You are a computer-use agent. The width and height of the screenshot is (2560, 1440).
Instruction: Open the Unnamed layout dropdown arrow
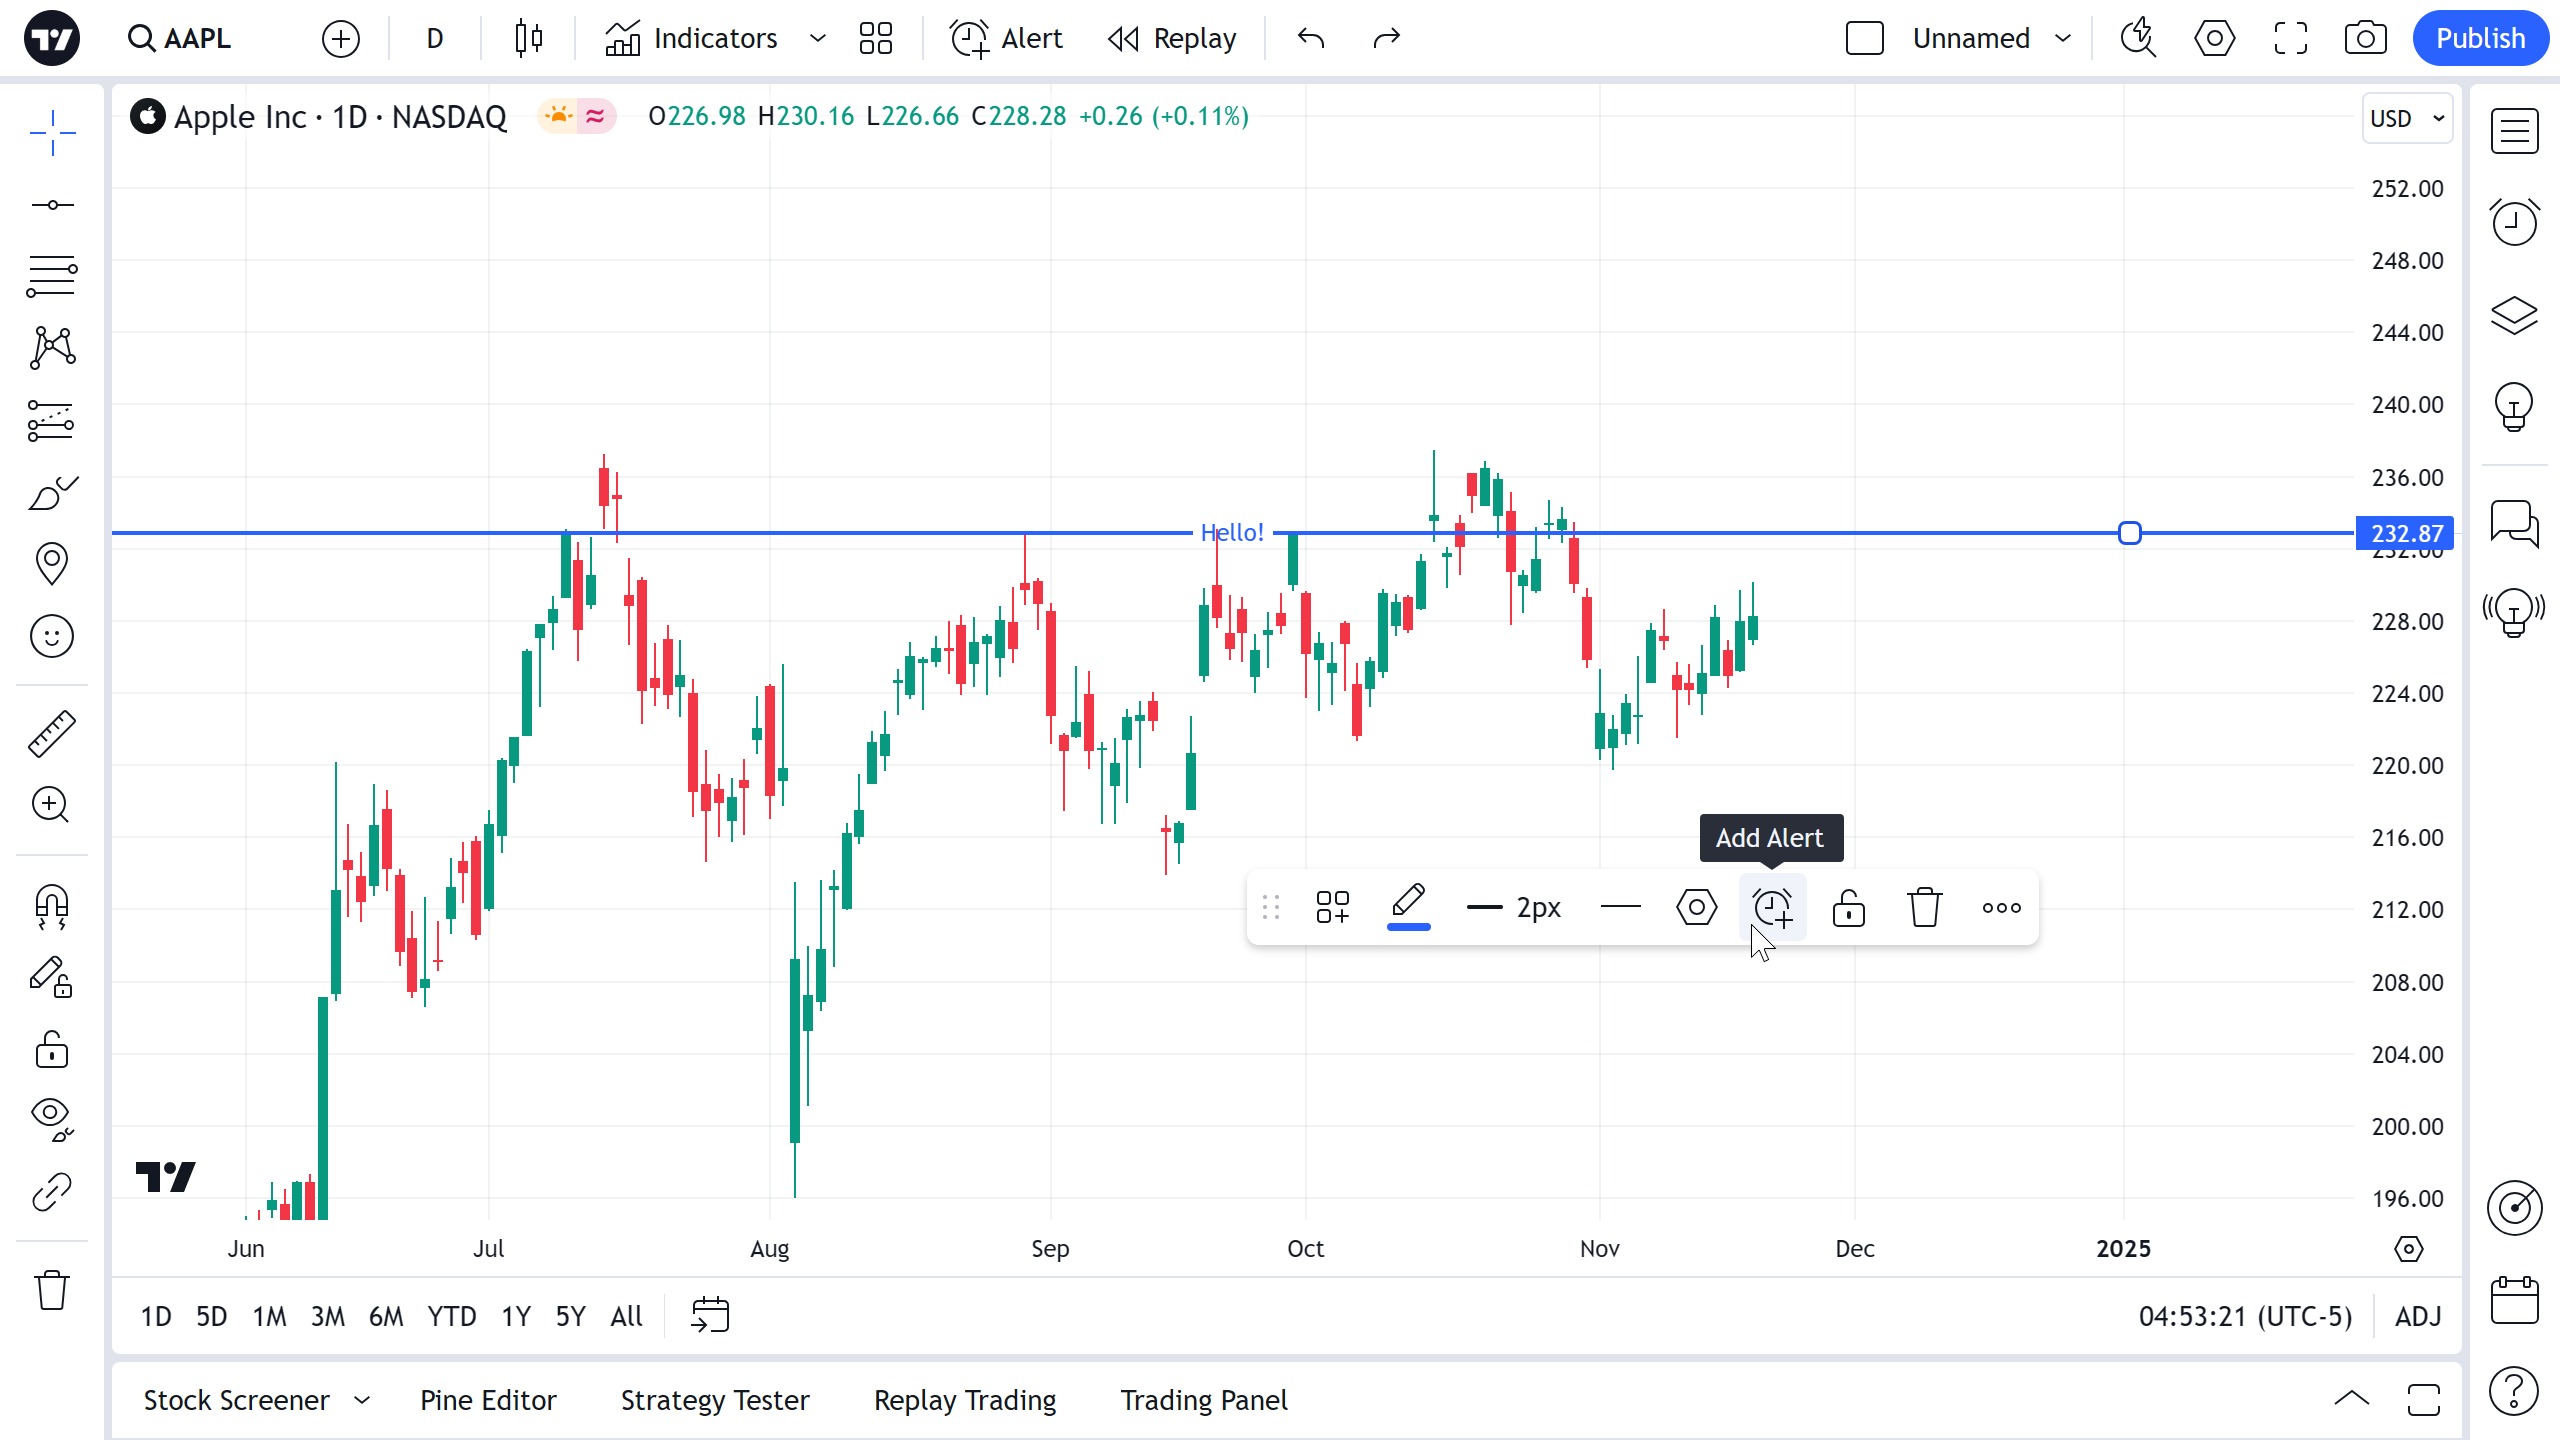click(2062, 39)
